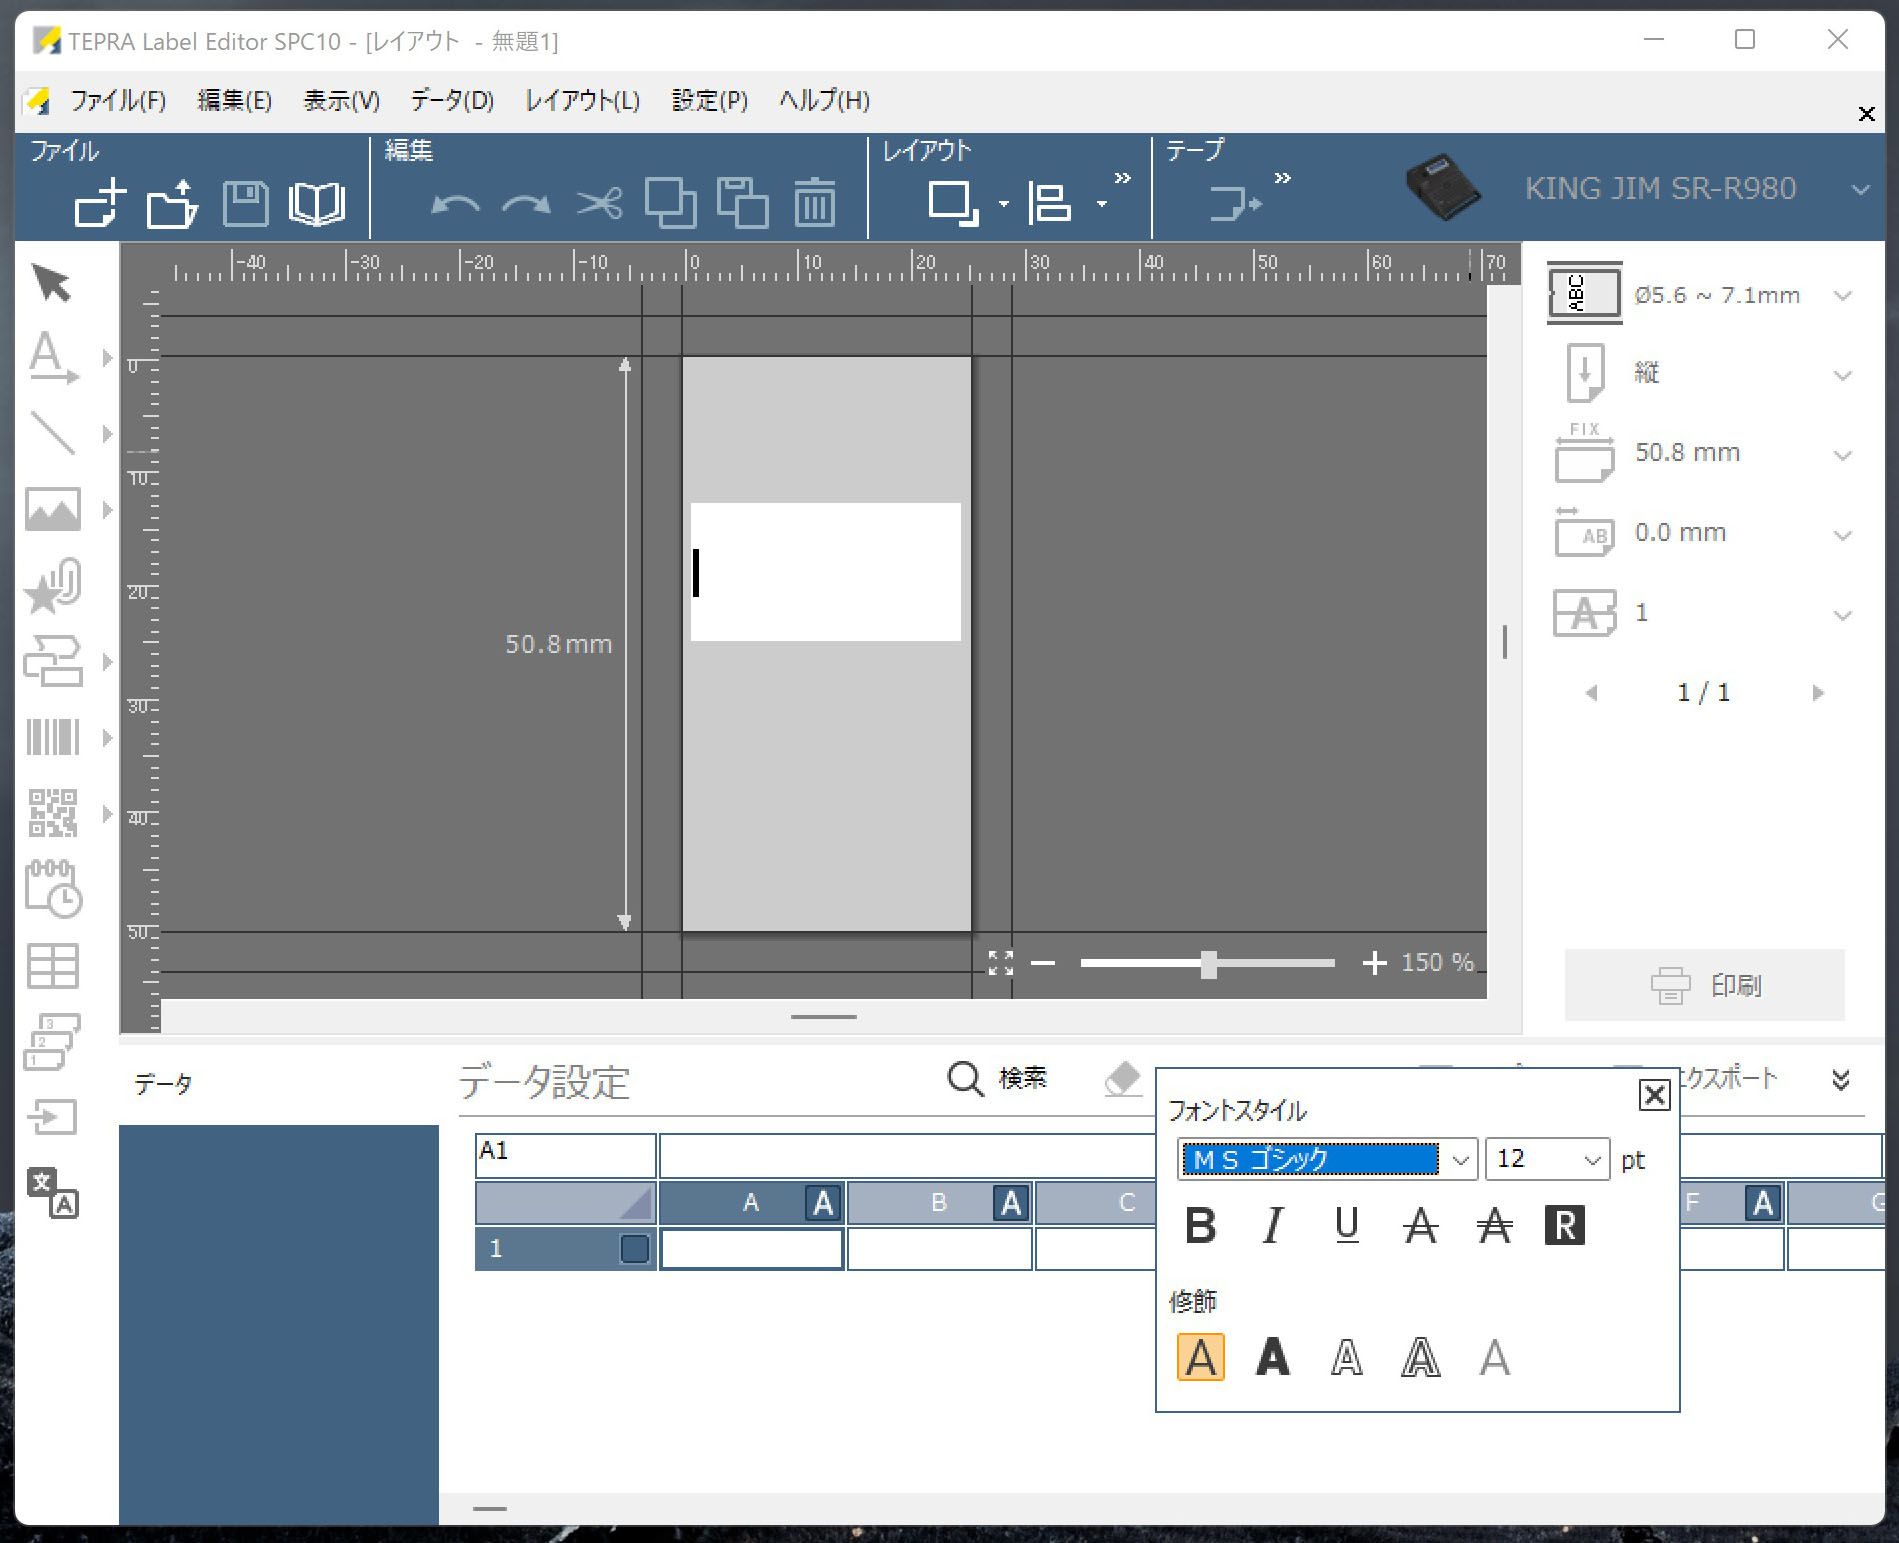Pick the barcode tool
This screenshot has width=1899, height=1543.
(x=52, y=737)
